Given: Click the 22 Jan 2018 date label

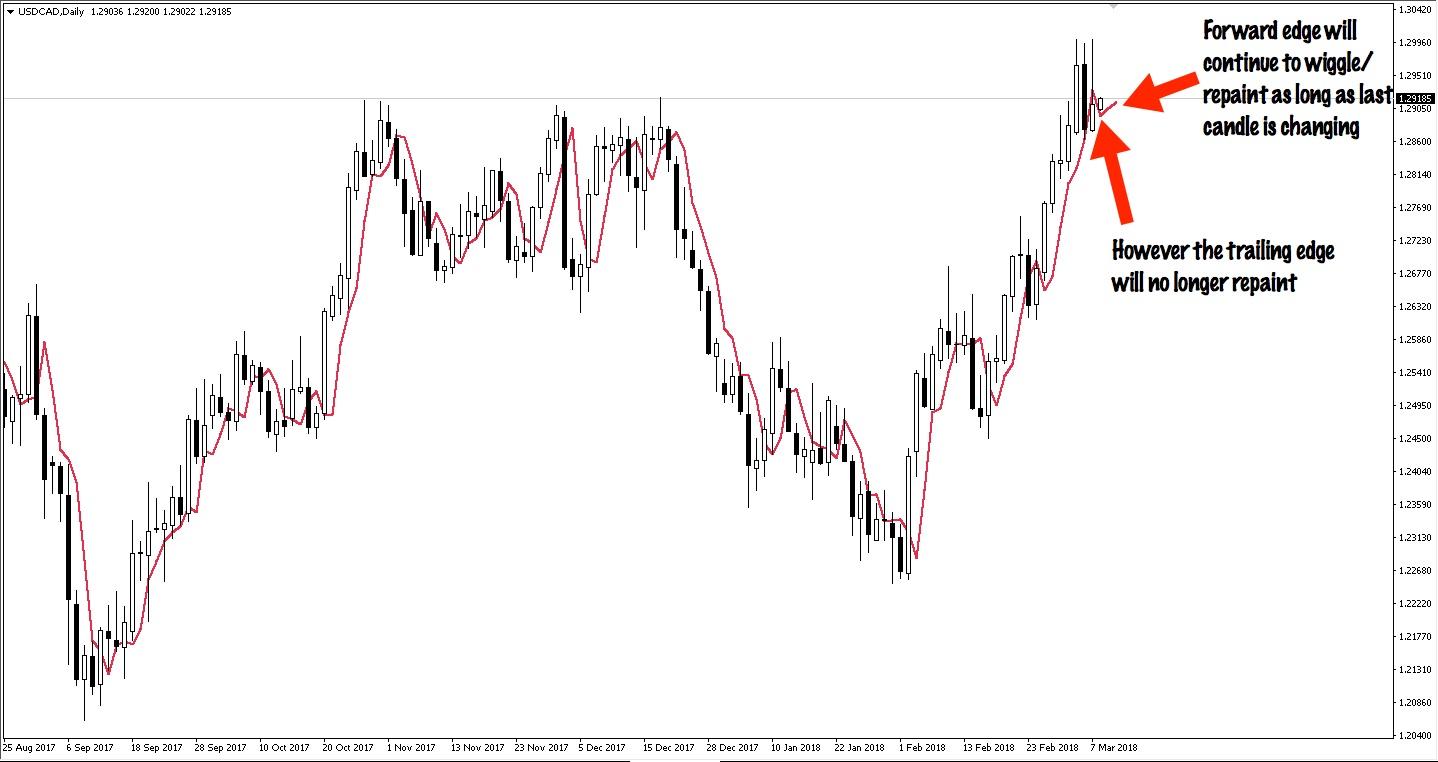Looking at the screenshot, I should pos(859,747).
